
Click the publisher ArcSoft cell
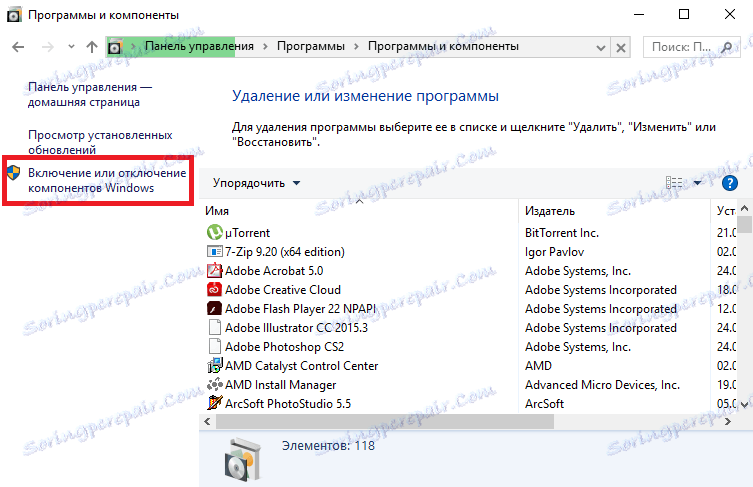pos(544,404)
